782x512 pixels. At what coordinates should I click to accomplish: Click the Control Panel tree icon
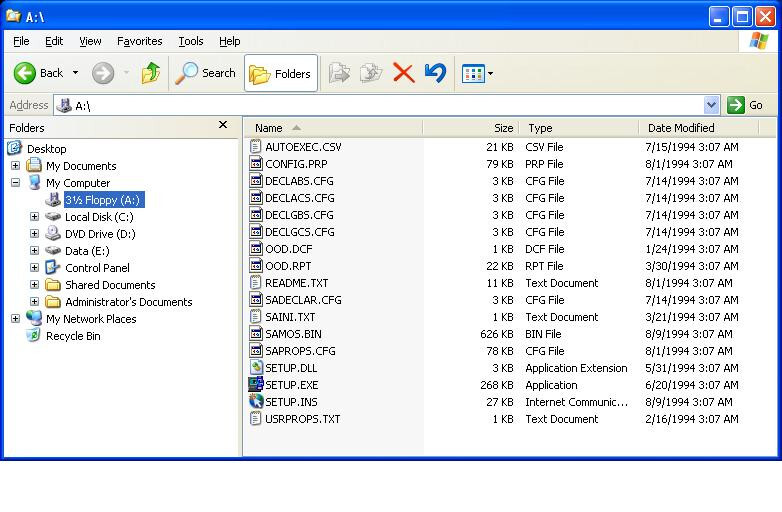pyautogui.click(x=52, y=267)
